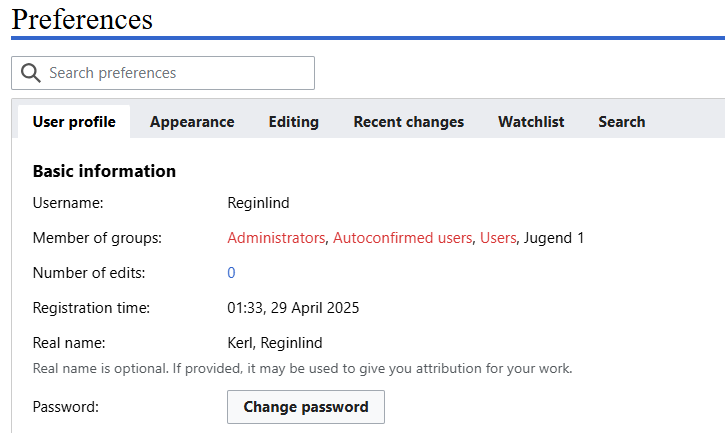Go to the Editing tab
Image resolution: width=725 pixels, height=433 pixels.
[x=293, y=122]
